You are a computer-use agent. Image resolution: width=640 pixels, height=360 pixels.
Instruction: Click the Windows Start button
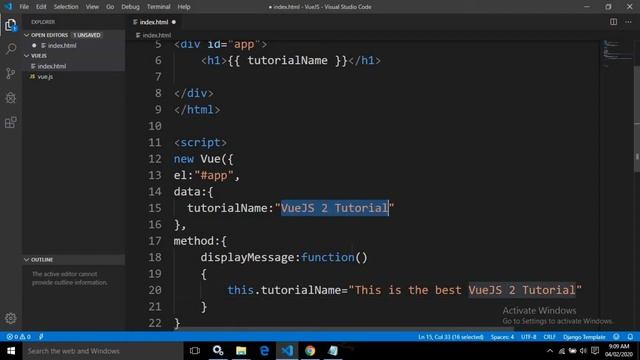11,351
